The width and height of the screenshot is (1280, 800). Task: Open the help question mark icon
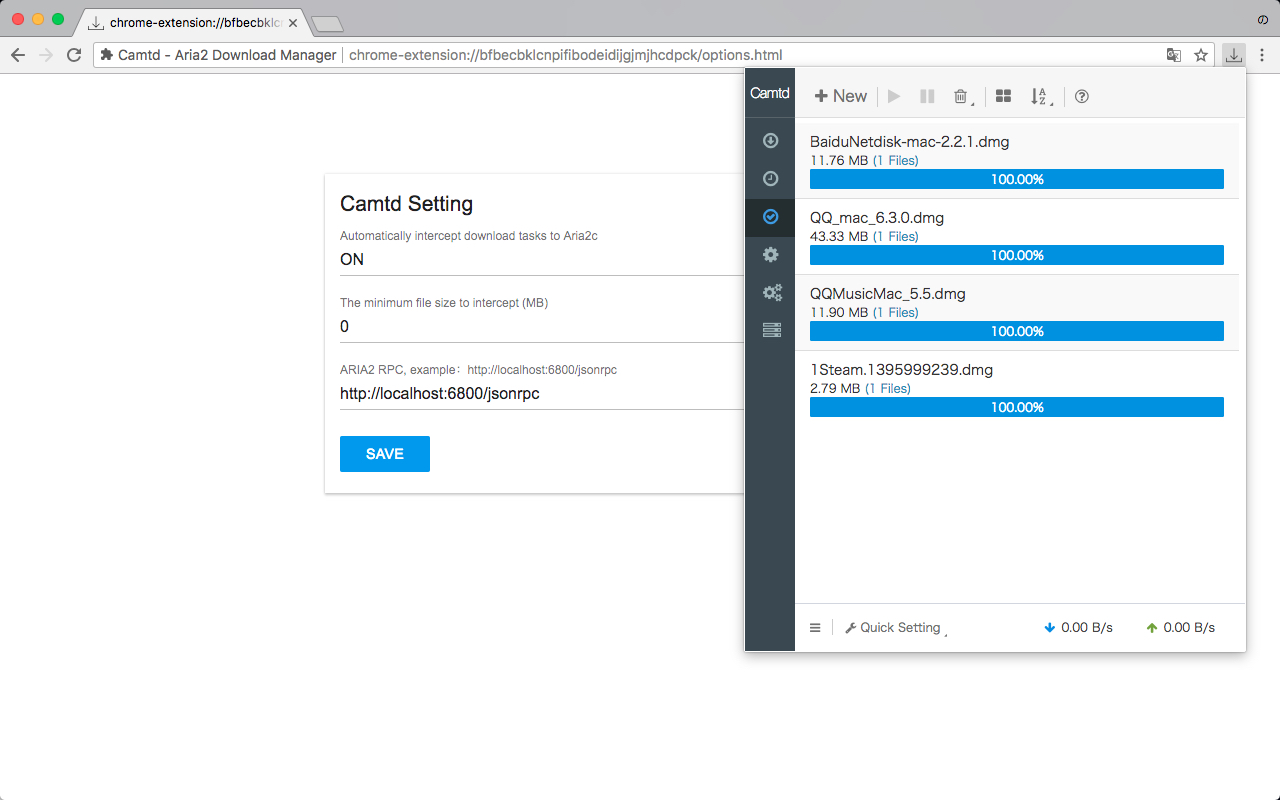(x=1081, y=96)
